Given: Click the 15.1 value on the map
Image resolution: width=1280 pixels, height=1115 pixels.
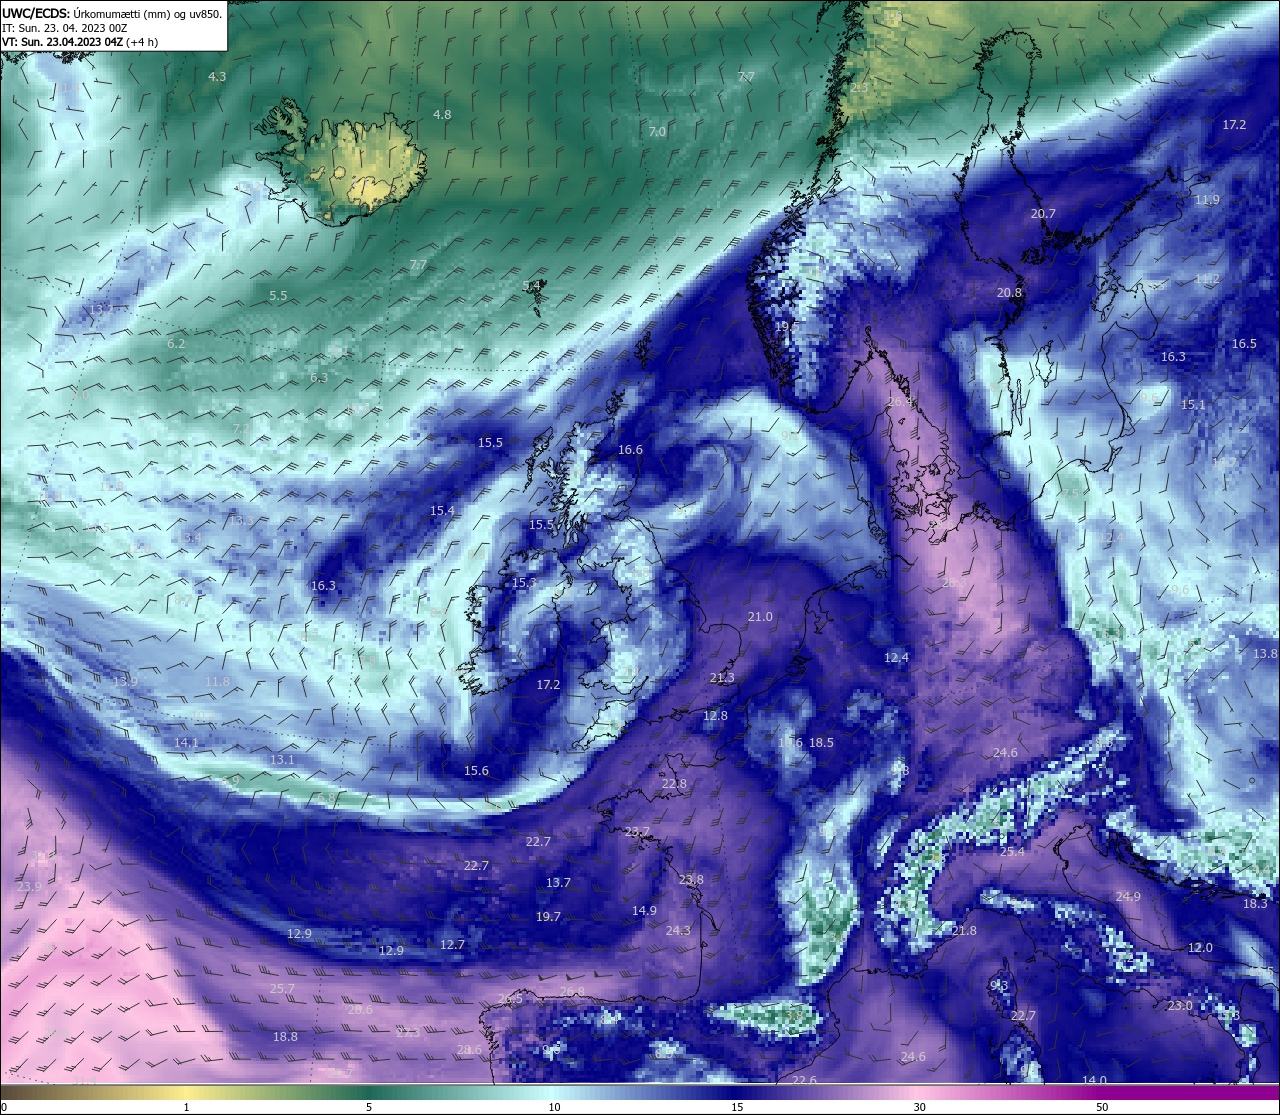Looking at the screenshot, I should (x=1193, y=405).
